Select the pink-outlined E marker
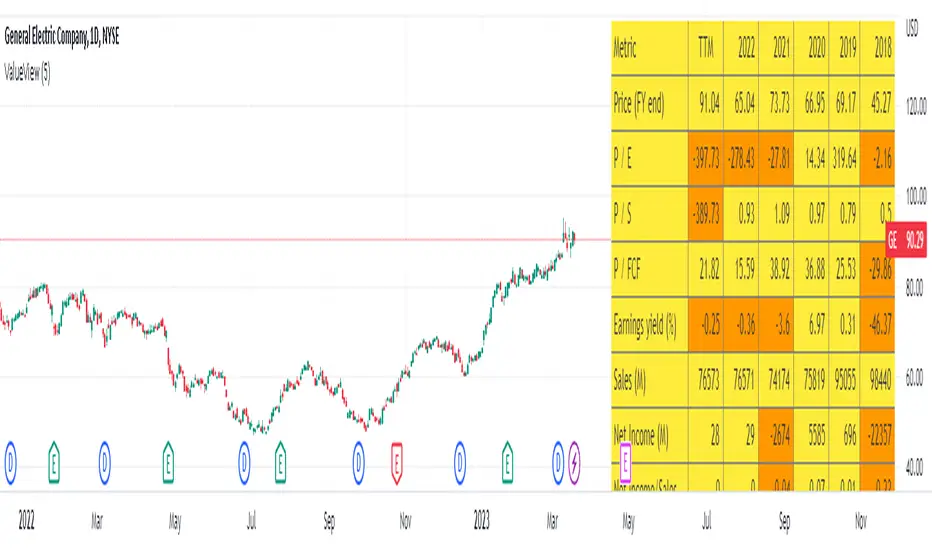932x550 pixels. (x=626, y=461)
